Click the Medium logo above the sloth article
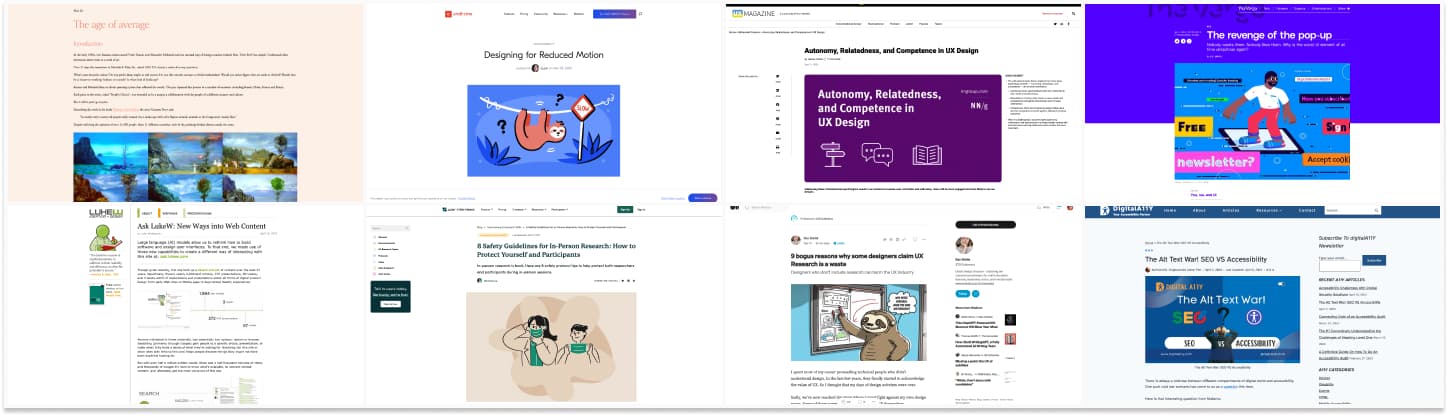 click(x=735, y=207)
